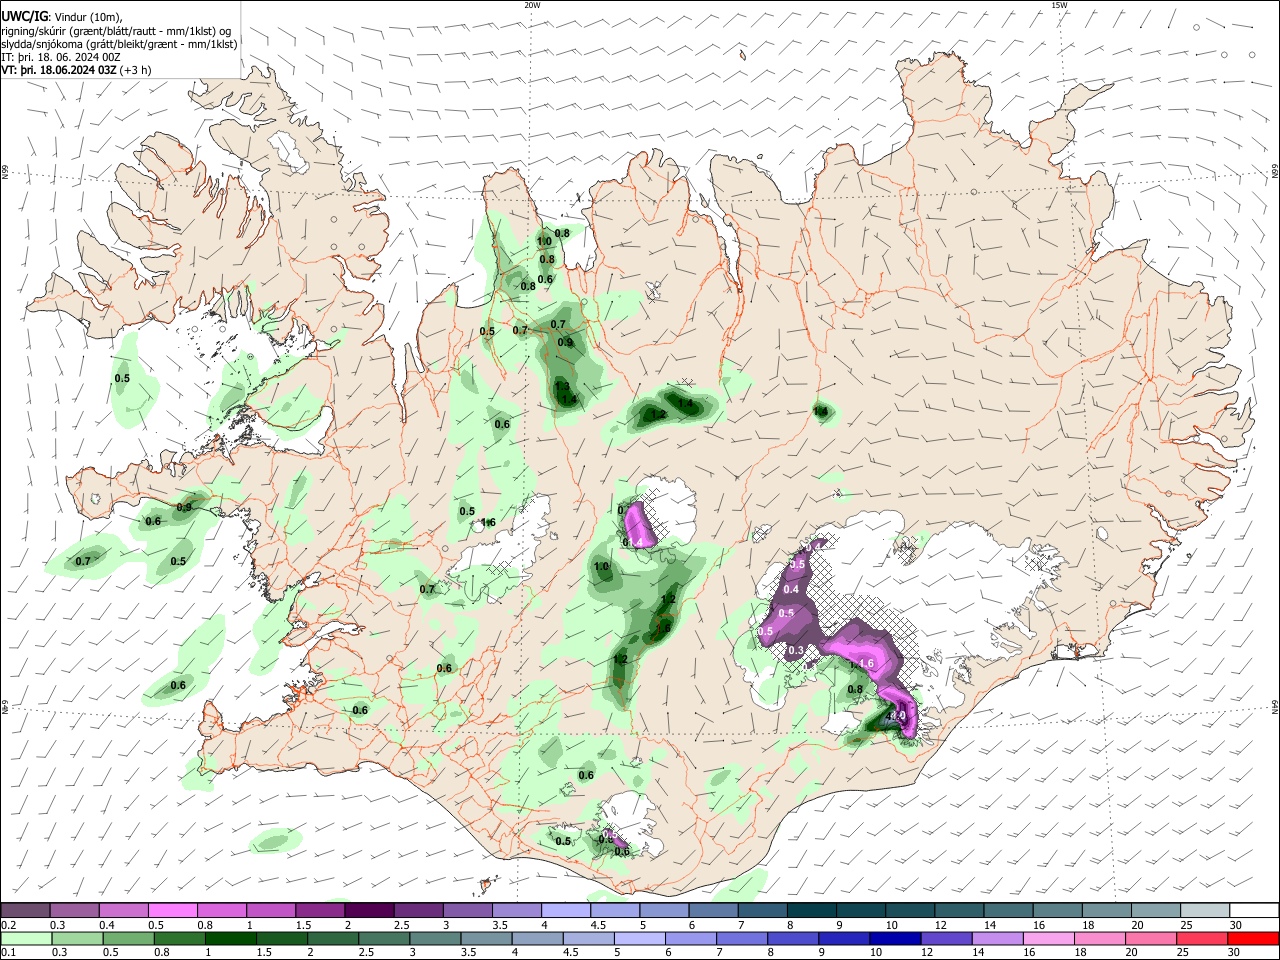1280x960 pixels.
Task: Click the lower legend swatch labelled 2
Action: tap(331, 938)
